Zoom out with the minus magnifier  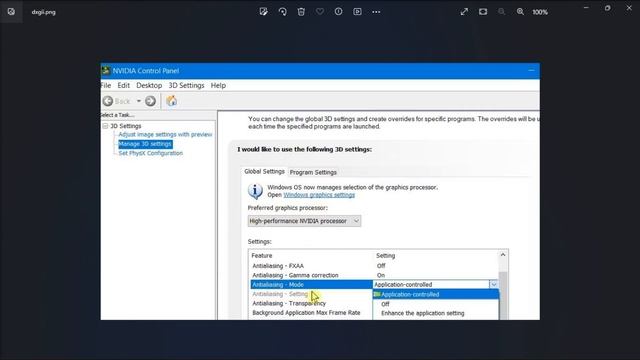coord(502,12)
